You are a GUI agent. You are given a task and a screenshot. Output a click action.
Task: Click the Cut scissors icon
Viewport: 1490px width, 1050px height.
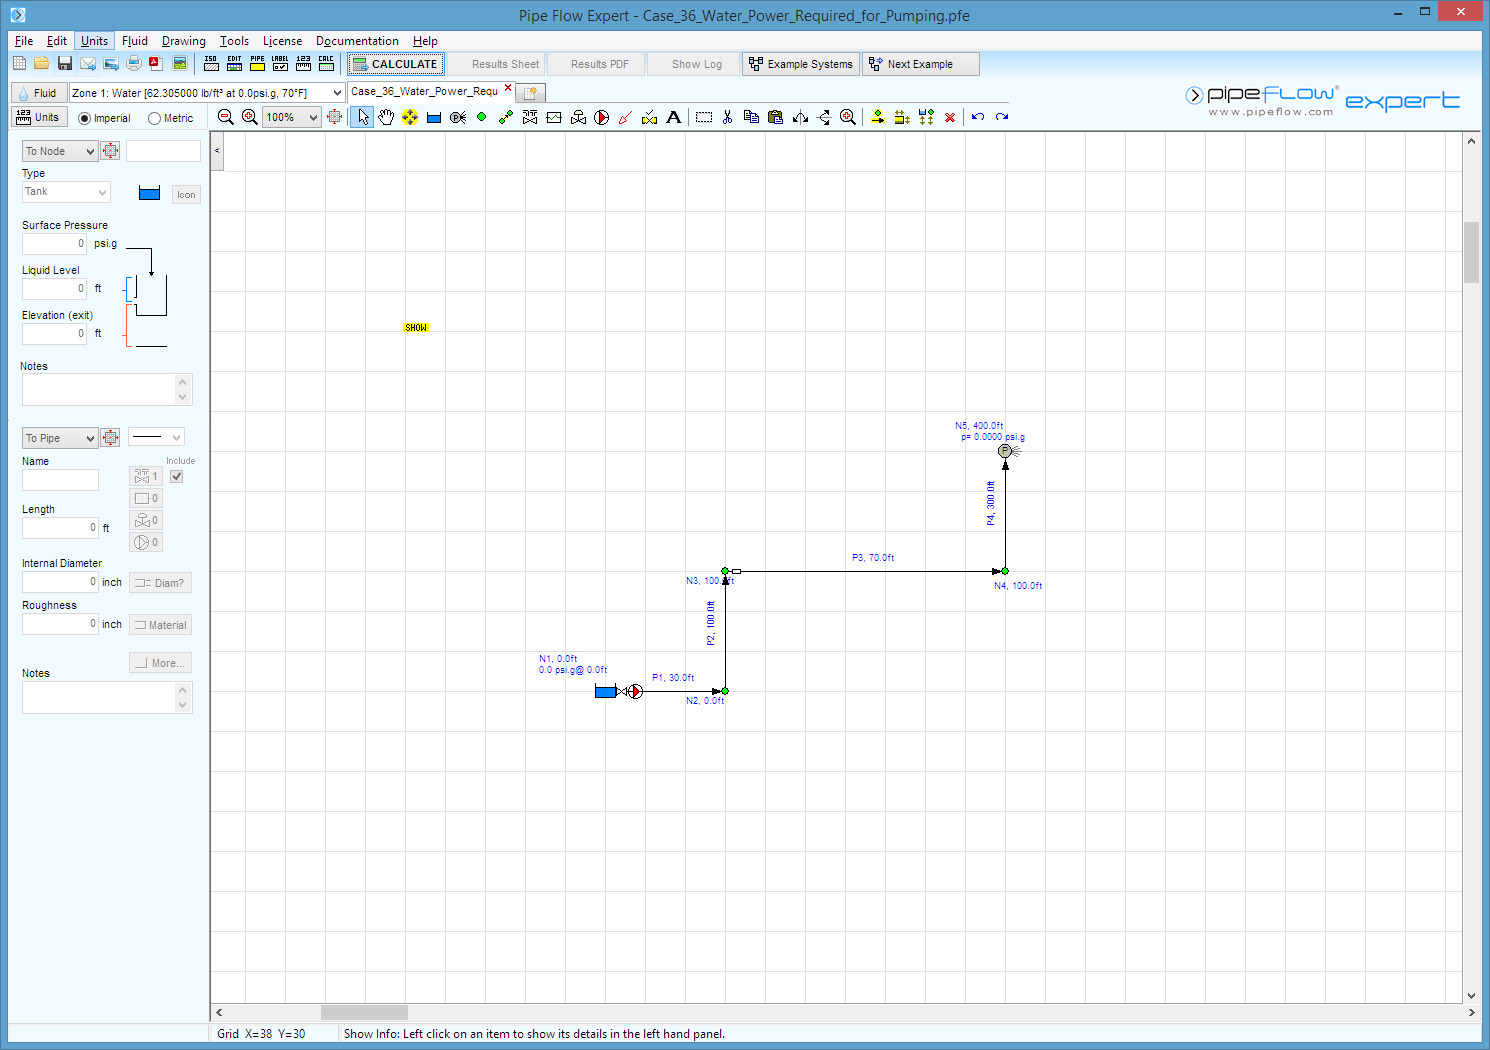pyautogui.click(x=727, y=117)
